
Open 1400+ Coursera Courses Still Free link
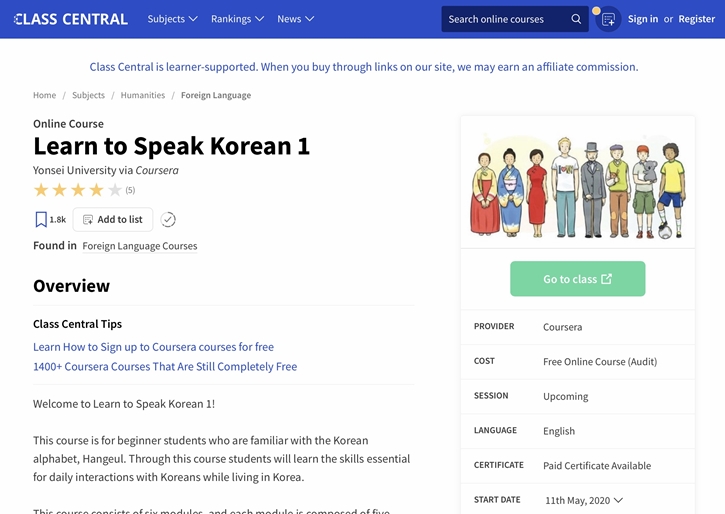(x=165, y=367)
